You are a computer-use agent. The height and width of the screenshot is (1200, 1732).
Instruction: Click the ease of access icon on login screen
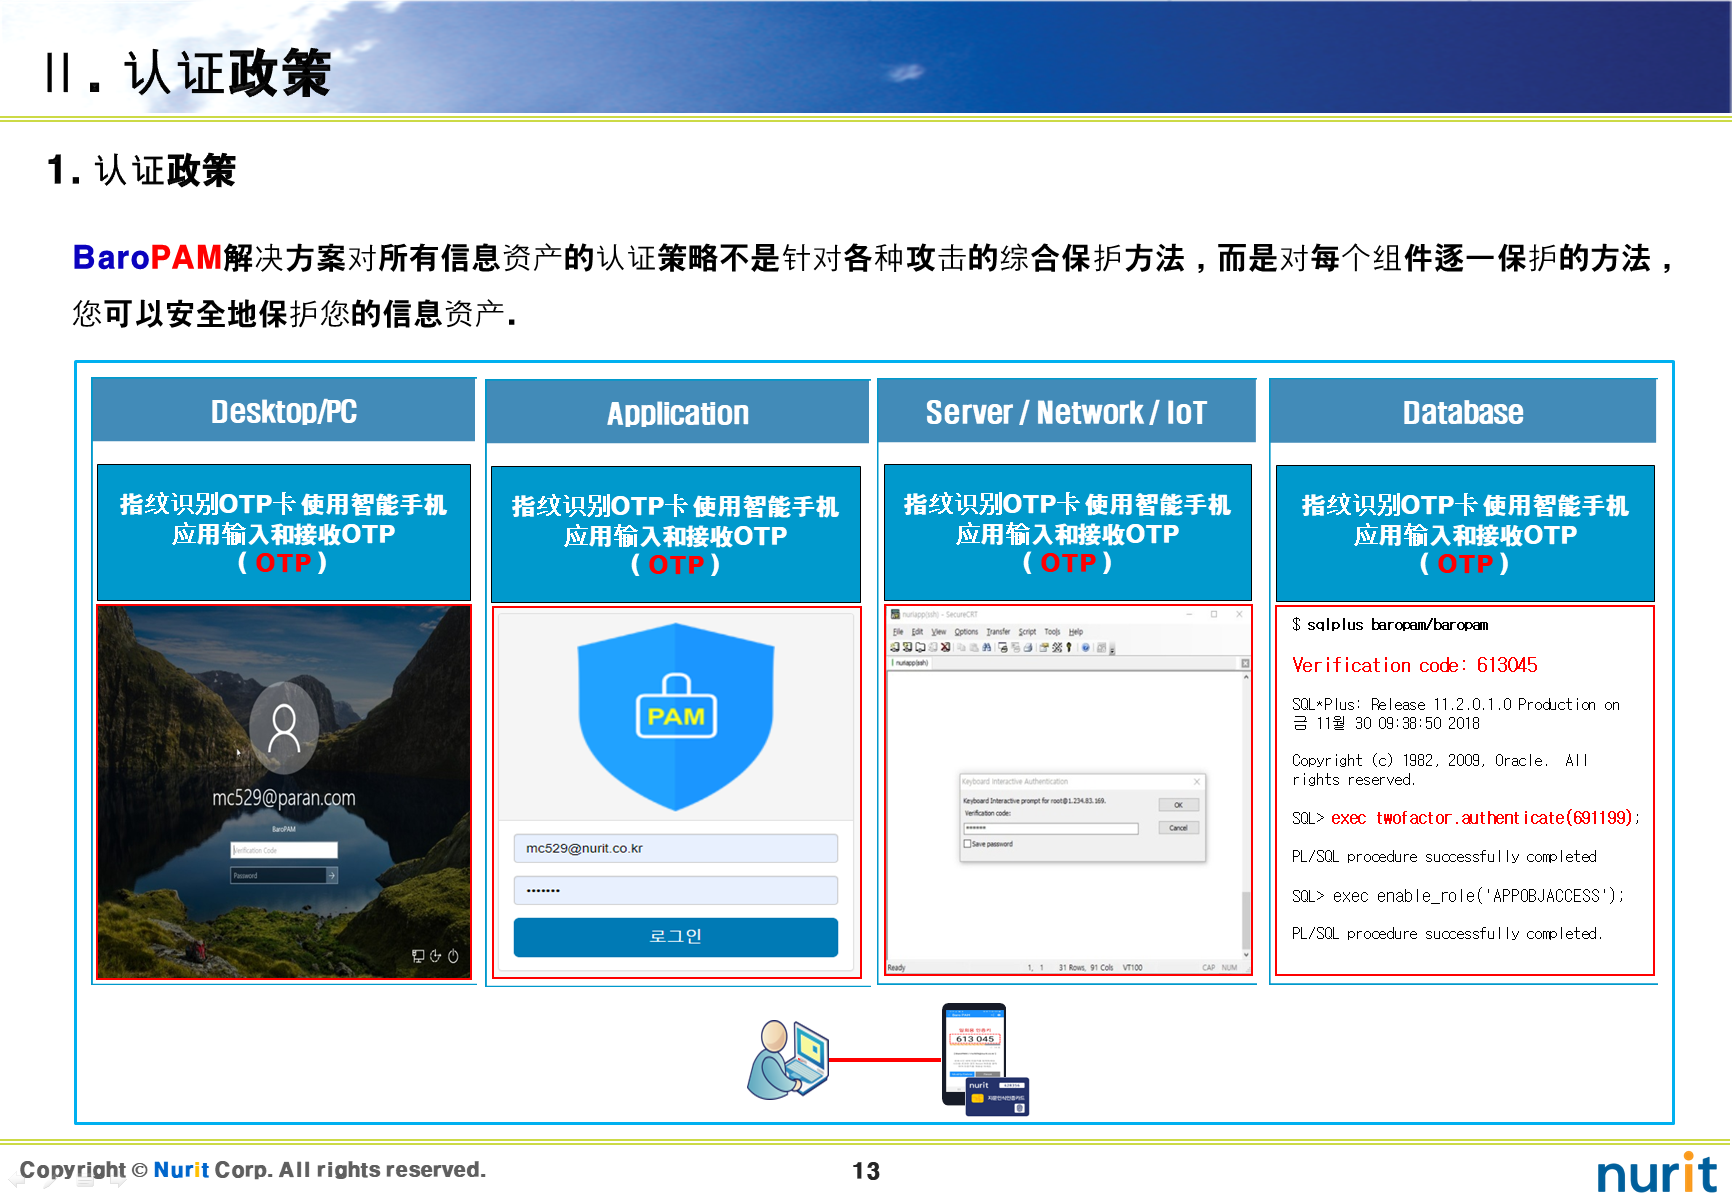pyautogui.click(x=436, y=956)
